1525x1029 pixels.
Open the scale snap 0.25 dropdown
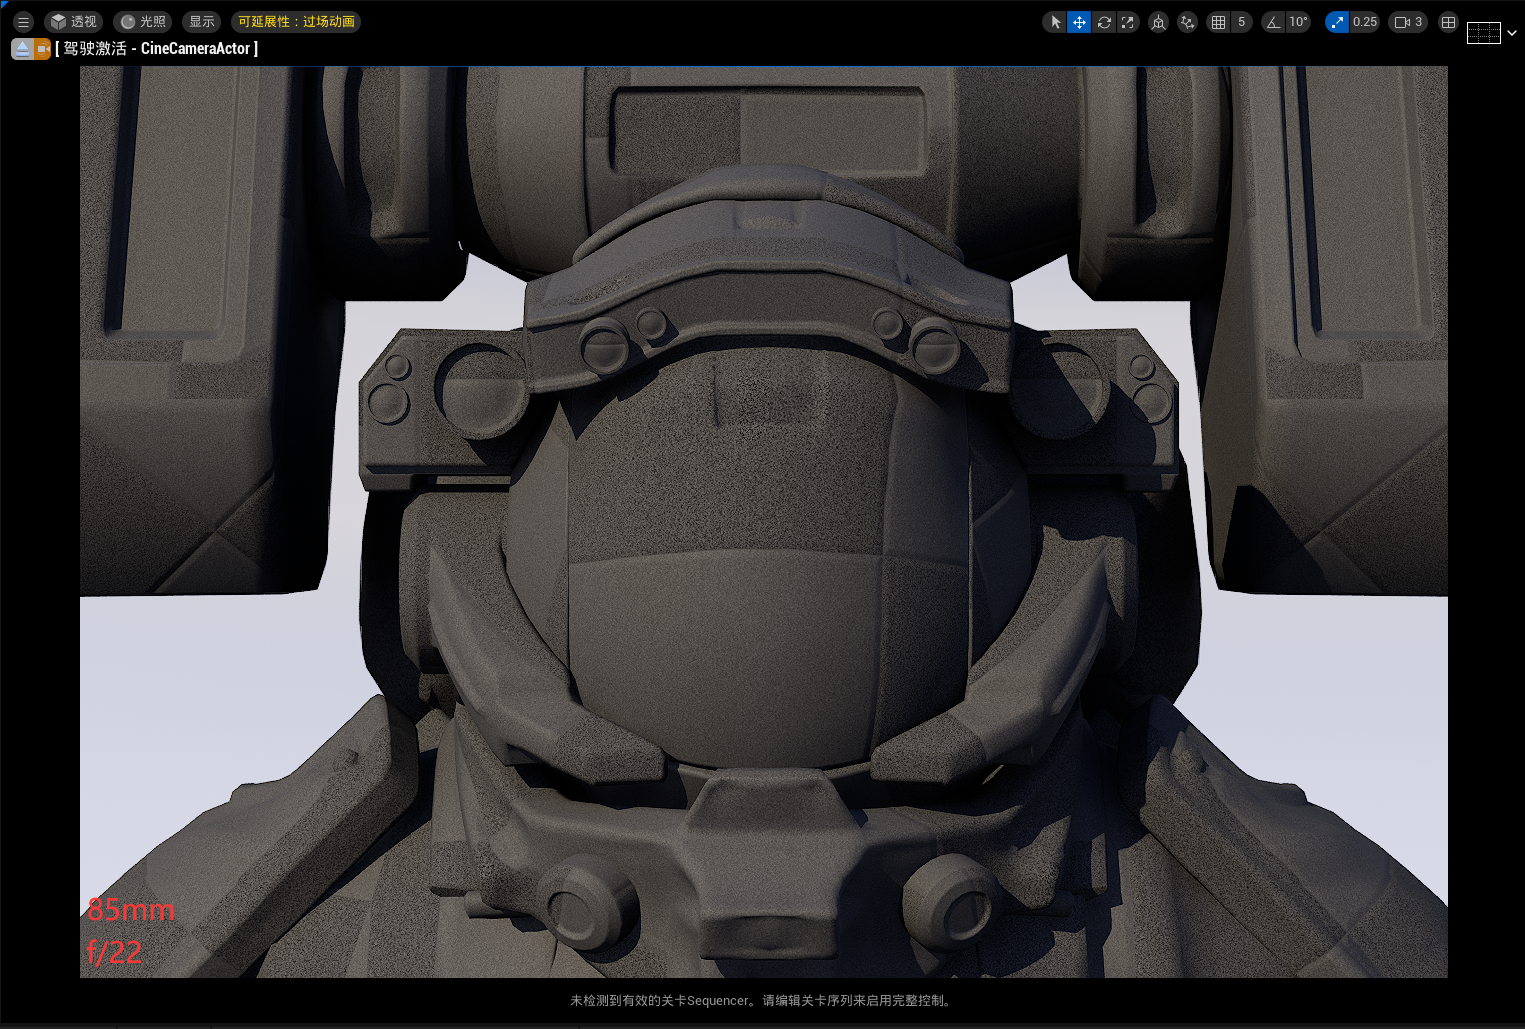coord(1365,22)
